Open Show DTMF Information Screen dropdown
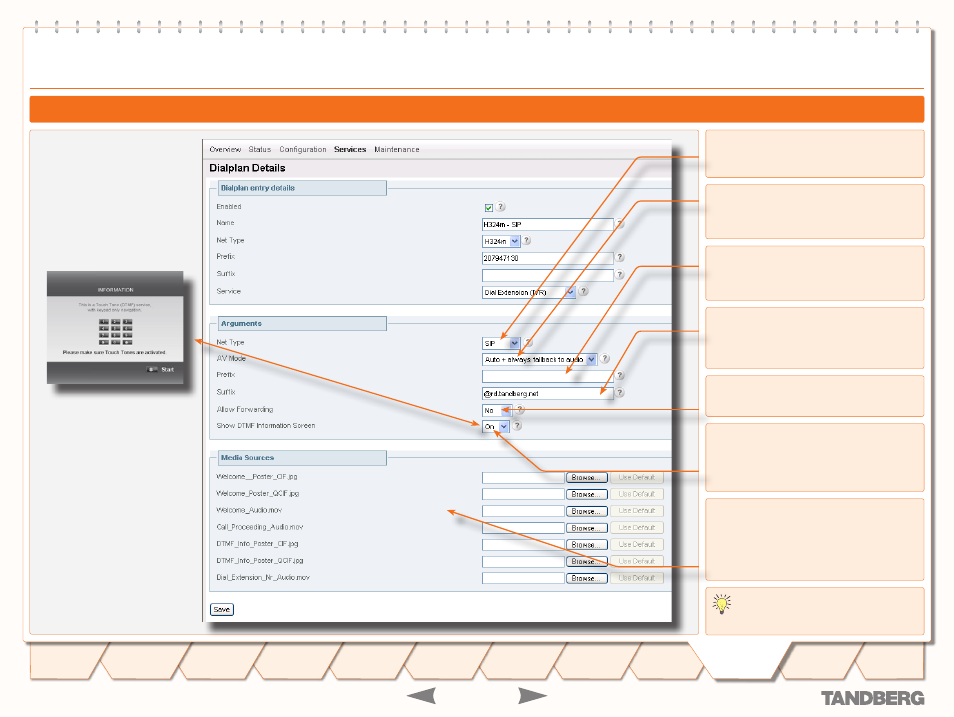 495,427
